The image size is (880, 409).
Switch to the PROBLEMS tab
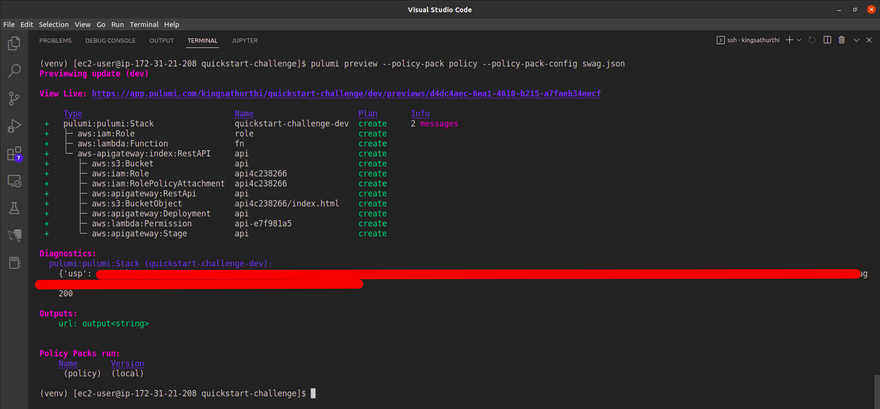pos(55,40)
